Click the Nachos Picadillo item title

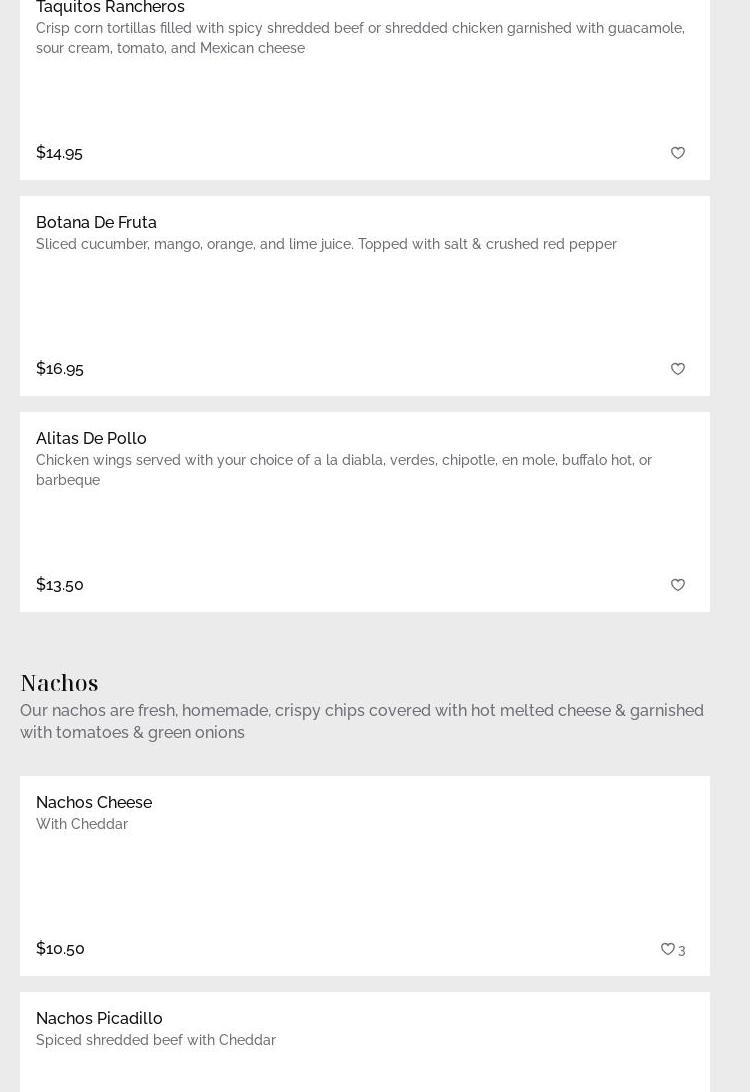pos(99,1018)
